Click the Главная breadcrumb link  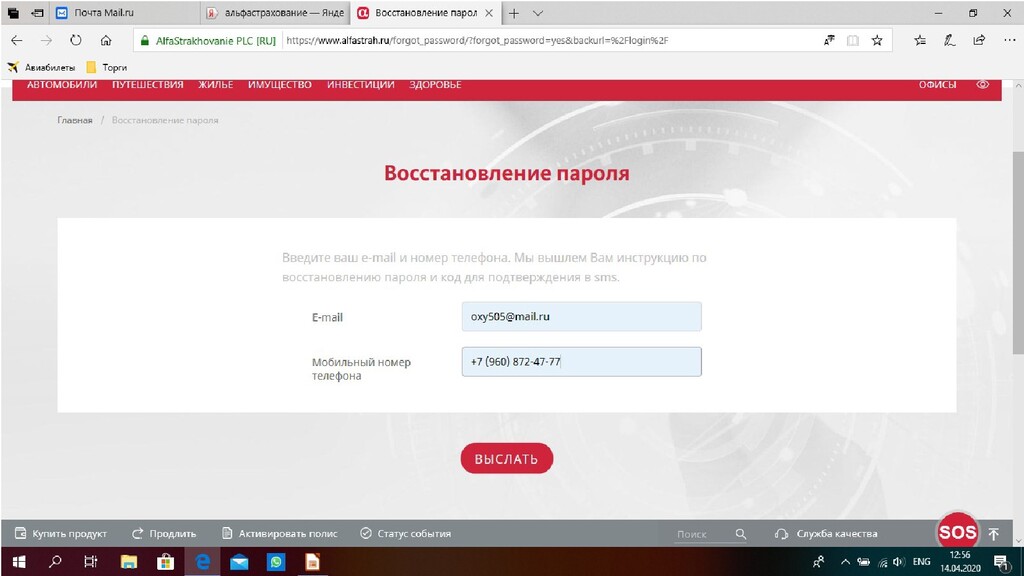pyautogui.click(x=74, y=120)
